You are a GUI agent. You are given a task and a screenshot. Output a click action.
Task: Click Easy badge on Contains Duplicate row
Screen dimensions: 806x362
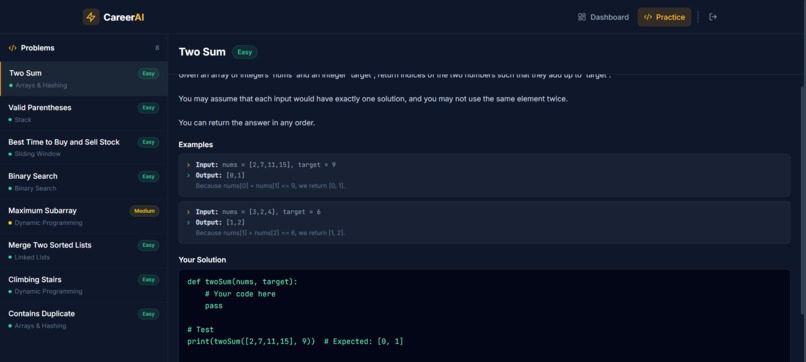[x=149, y=314]
